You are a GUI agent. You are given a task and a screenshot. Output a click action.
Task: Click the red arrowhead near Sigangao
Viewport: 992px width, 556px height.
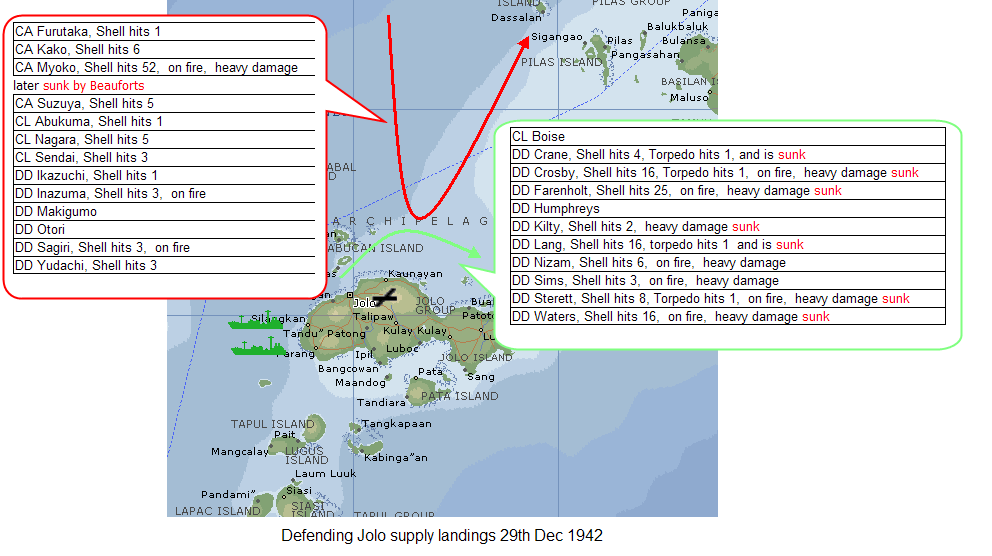coord(523,42)
